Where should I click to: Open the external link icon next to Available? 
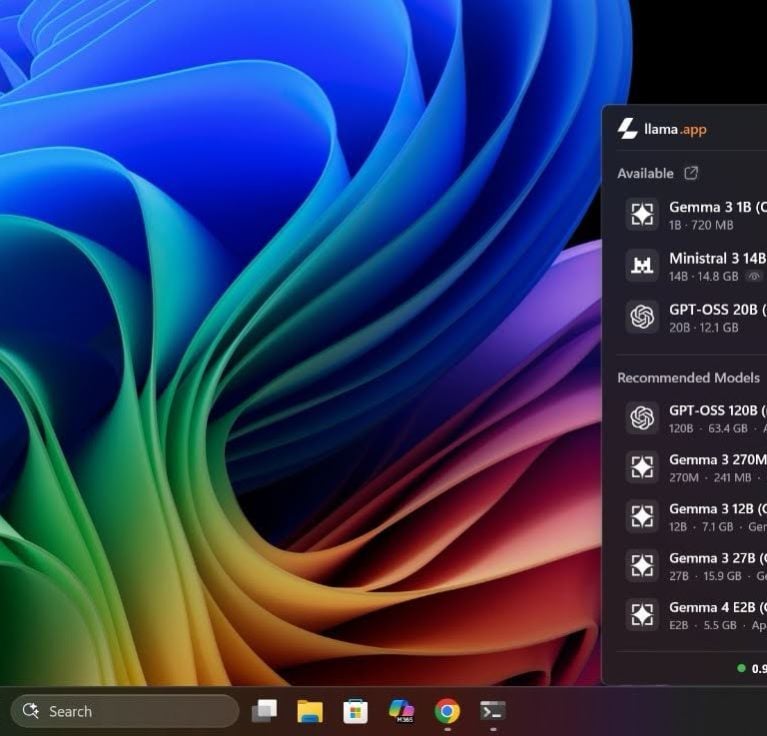pyautogui.click(x=691, y=173)
